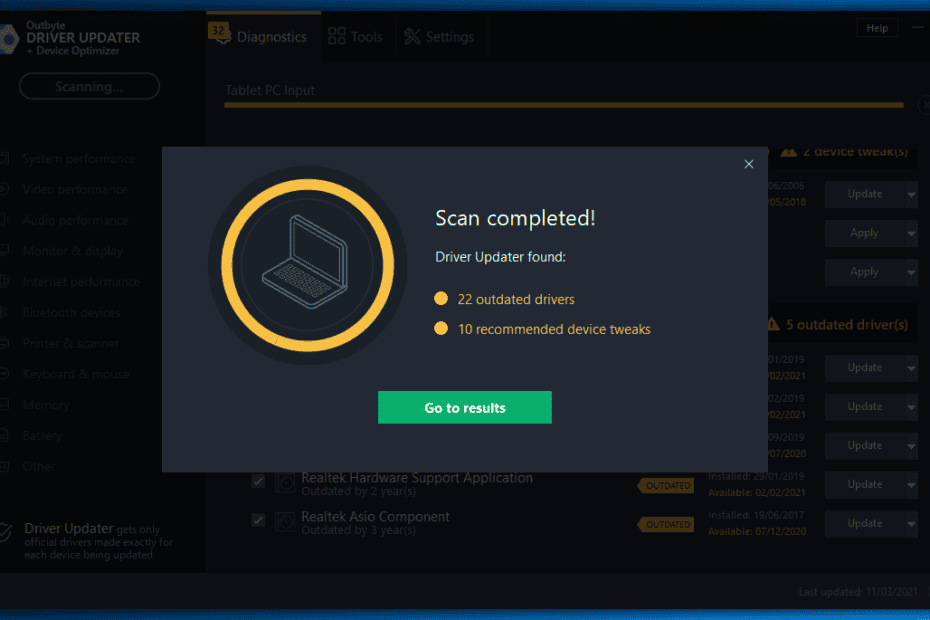Select the Battery category
Image resolution: width=930 pixels, height=620 pixels.
point(42,436)
